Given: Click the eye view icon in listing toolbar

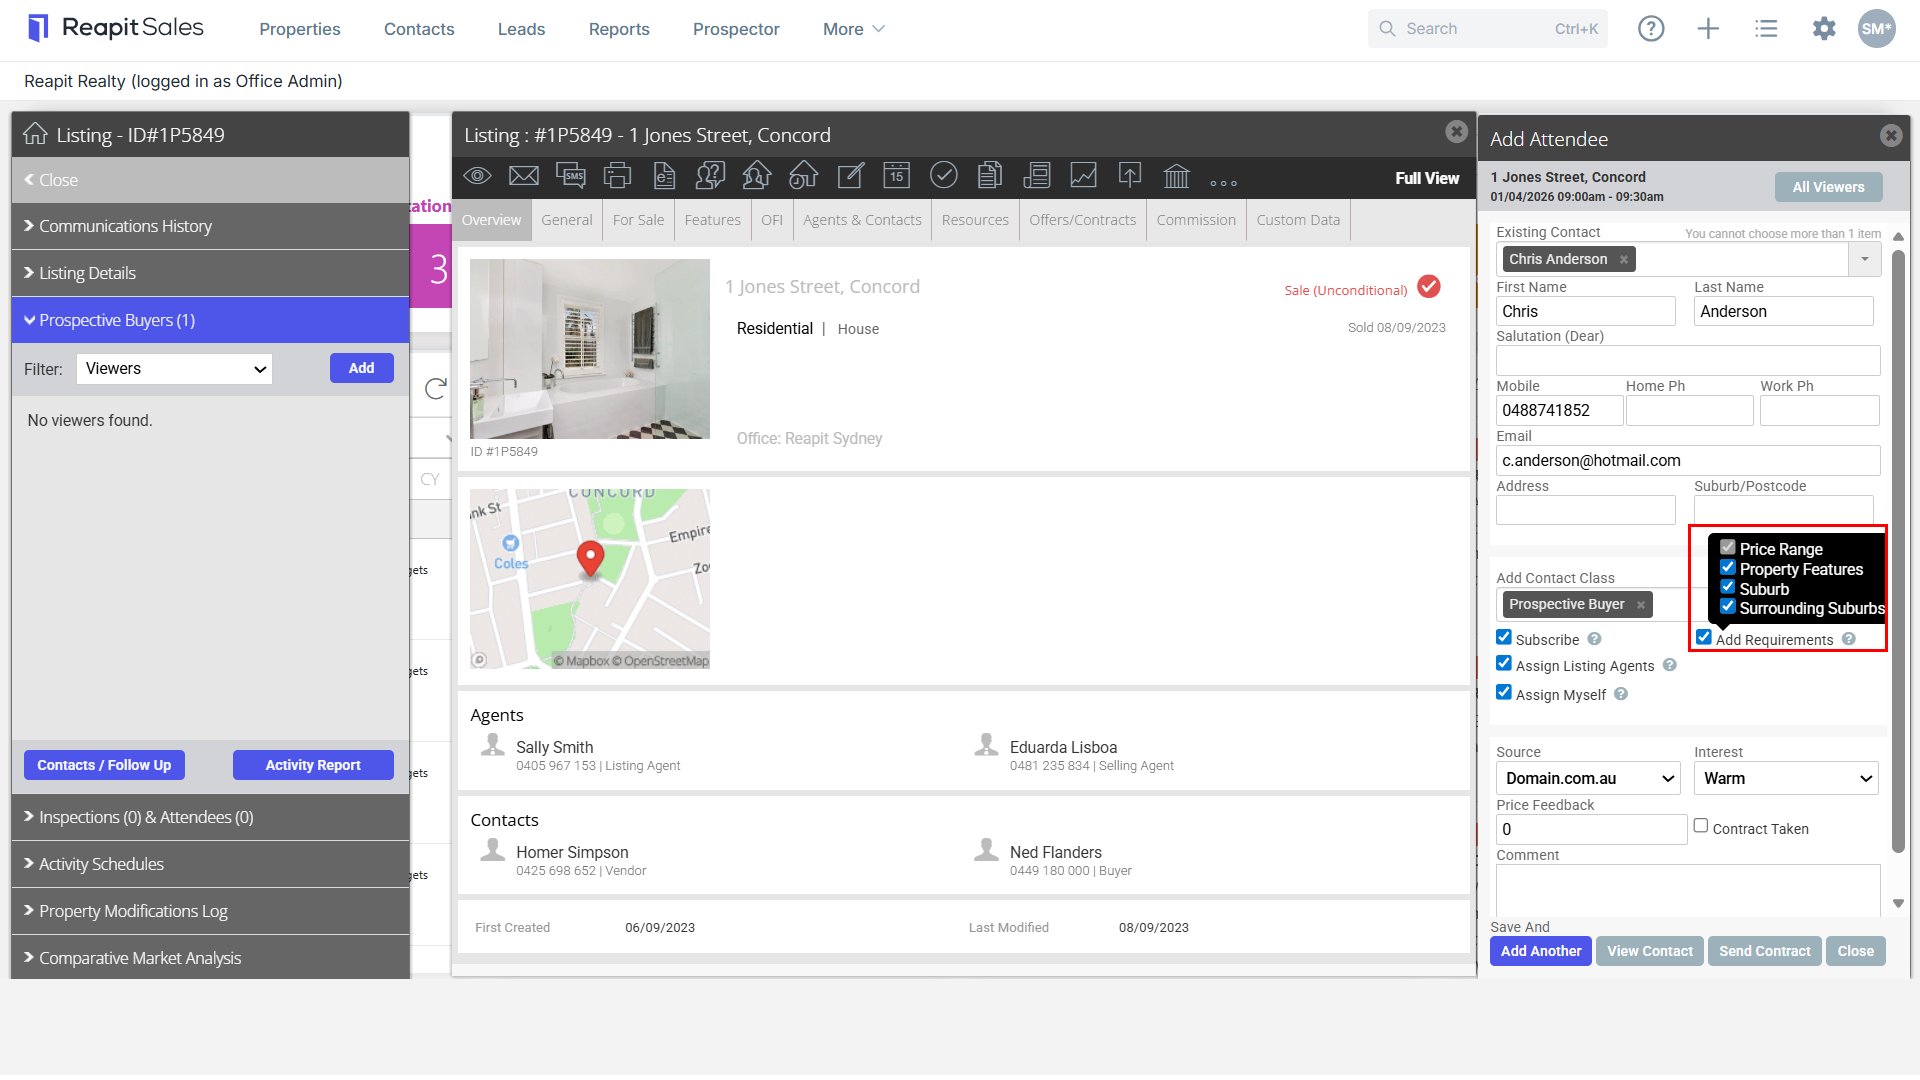Looking at the screenshot, I should 477,176.
